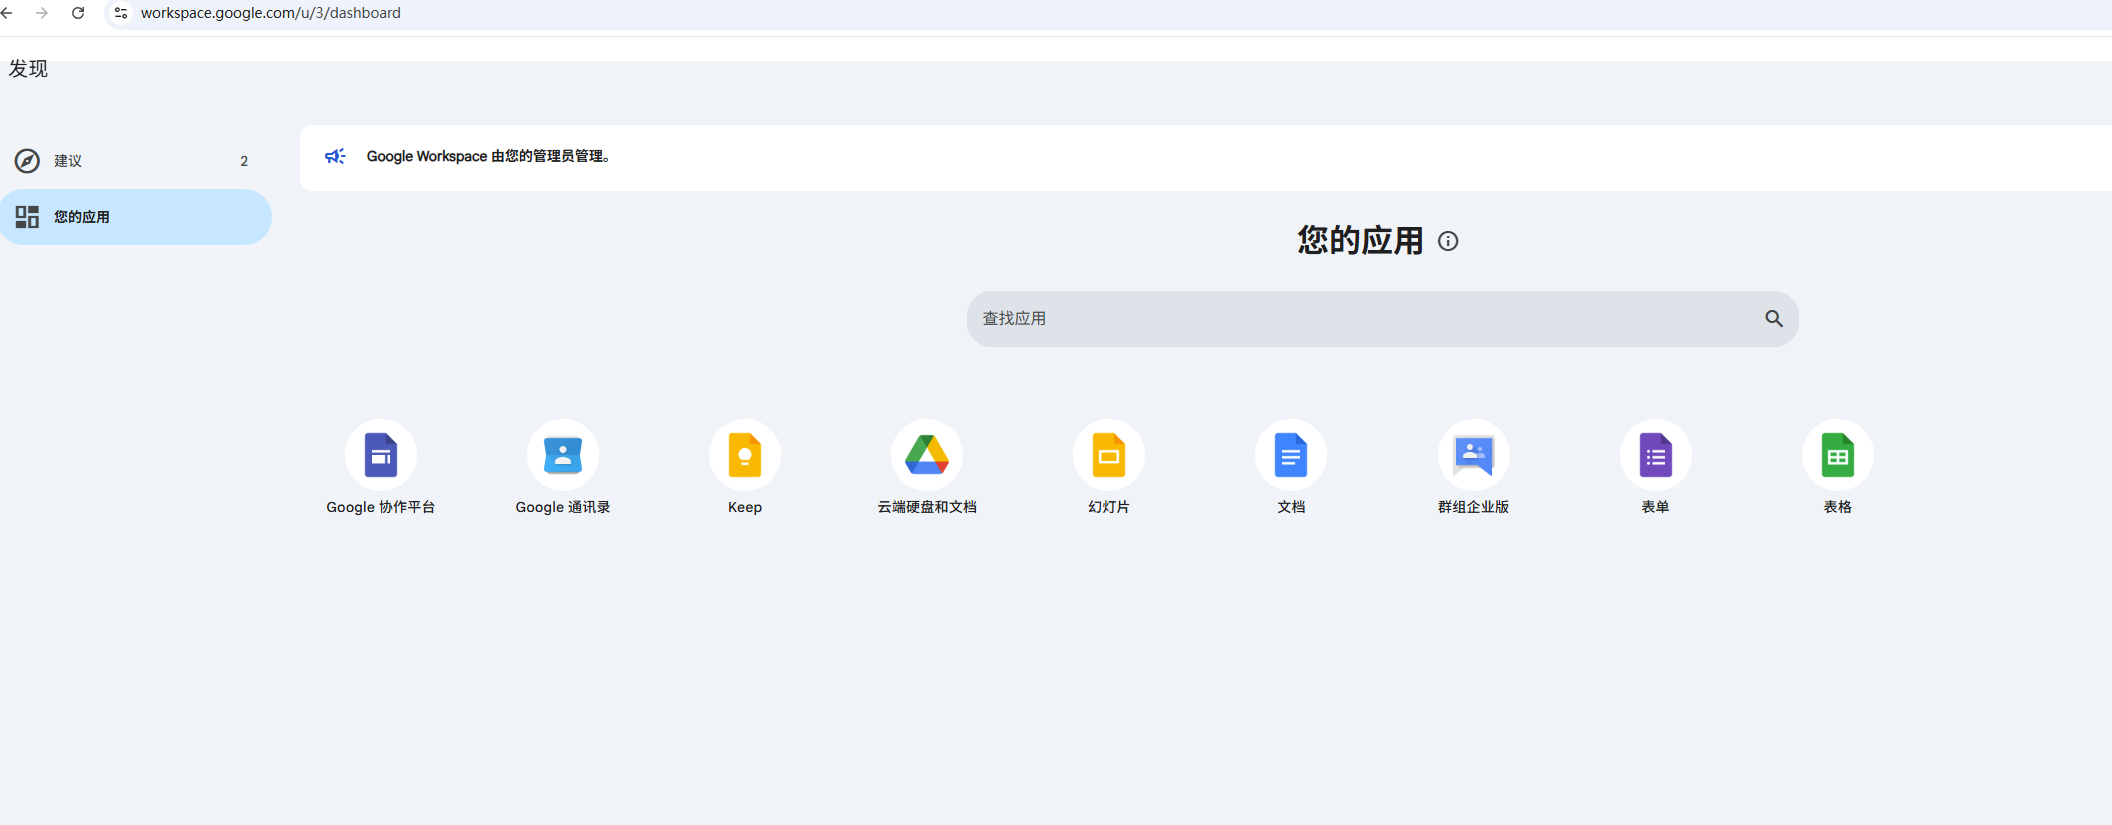This screenshot has width=2112, height=825.
Task: Click the browser forward arrow
Action: [42, 13]
